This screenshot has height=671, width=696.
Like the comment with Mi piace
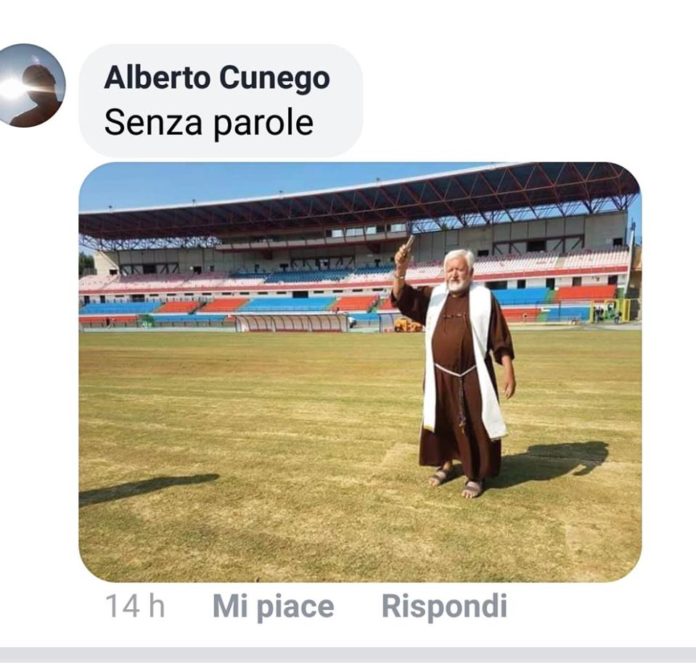coord(273,606)
